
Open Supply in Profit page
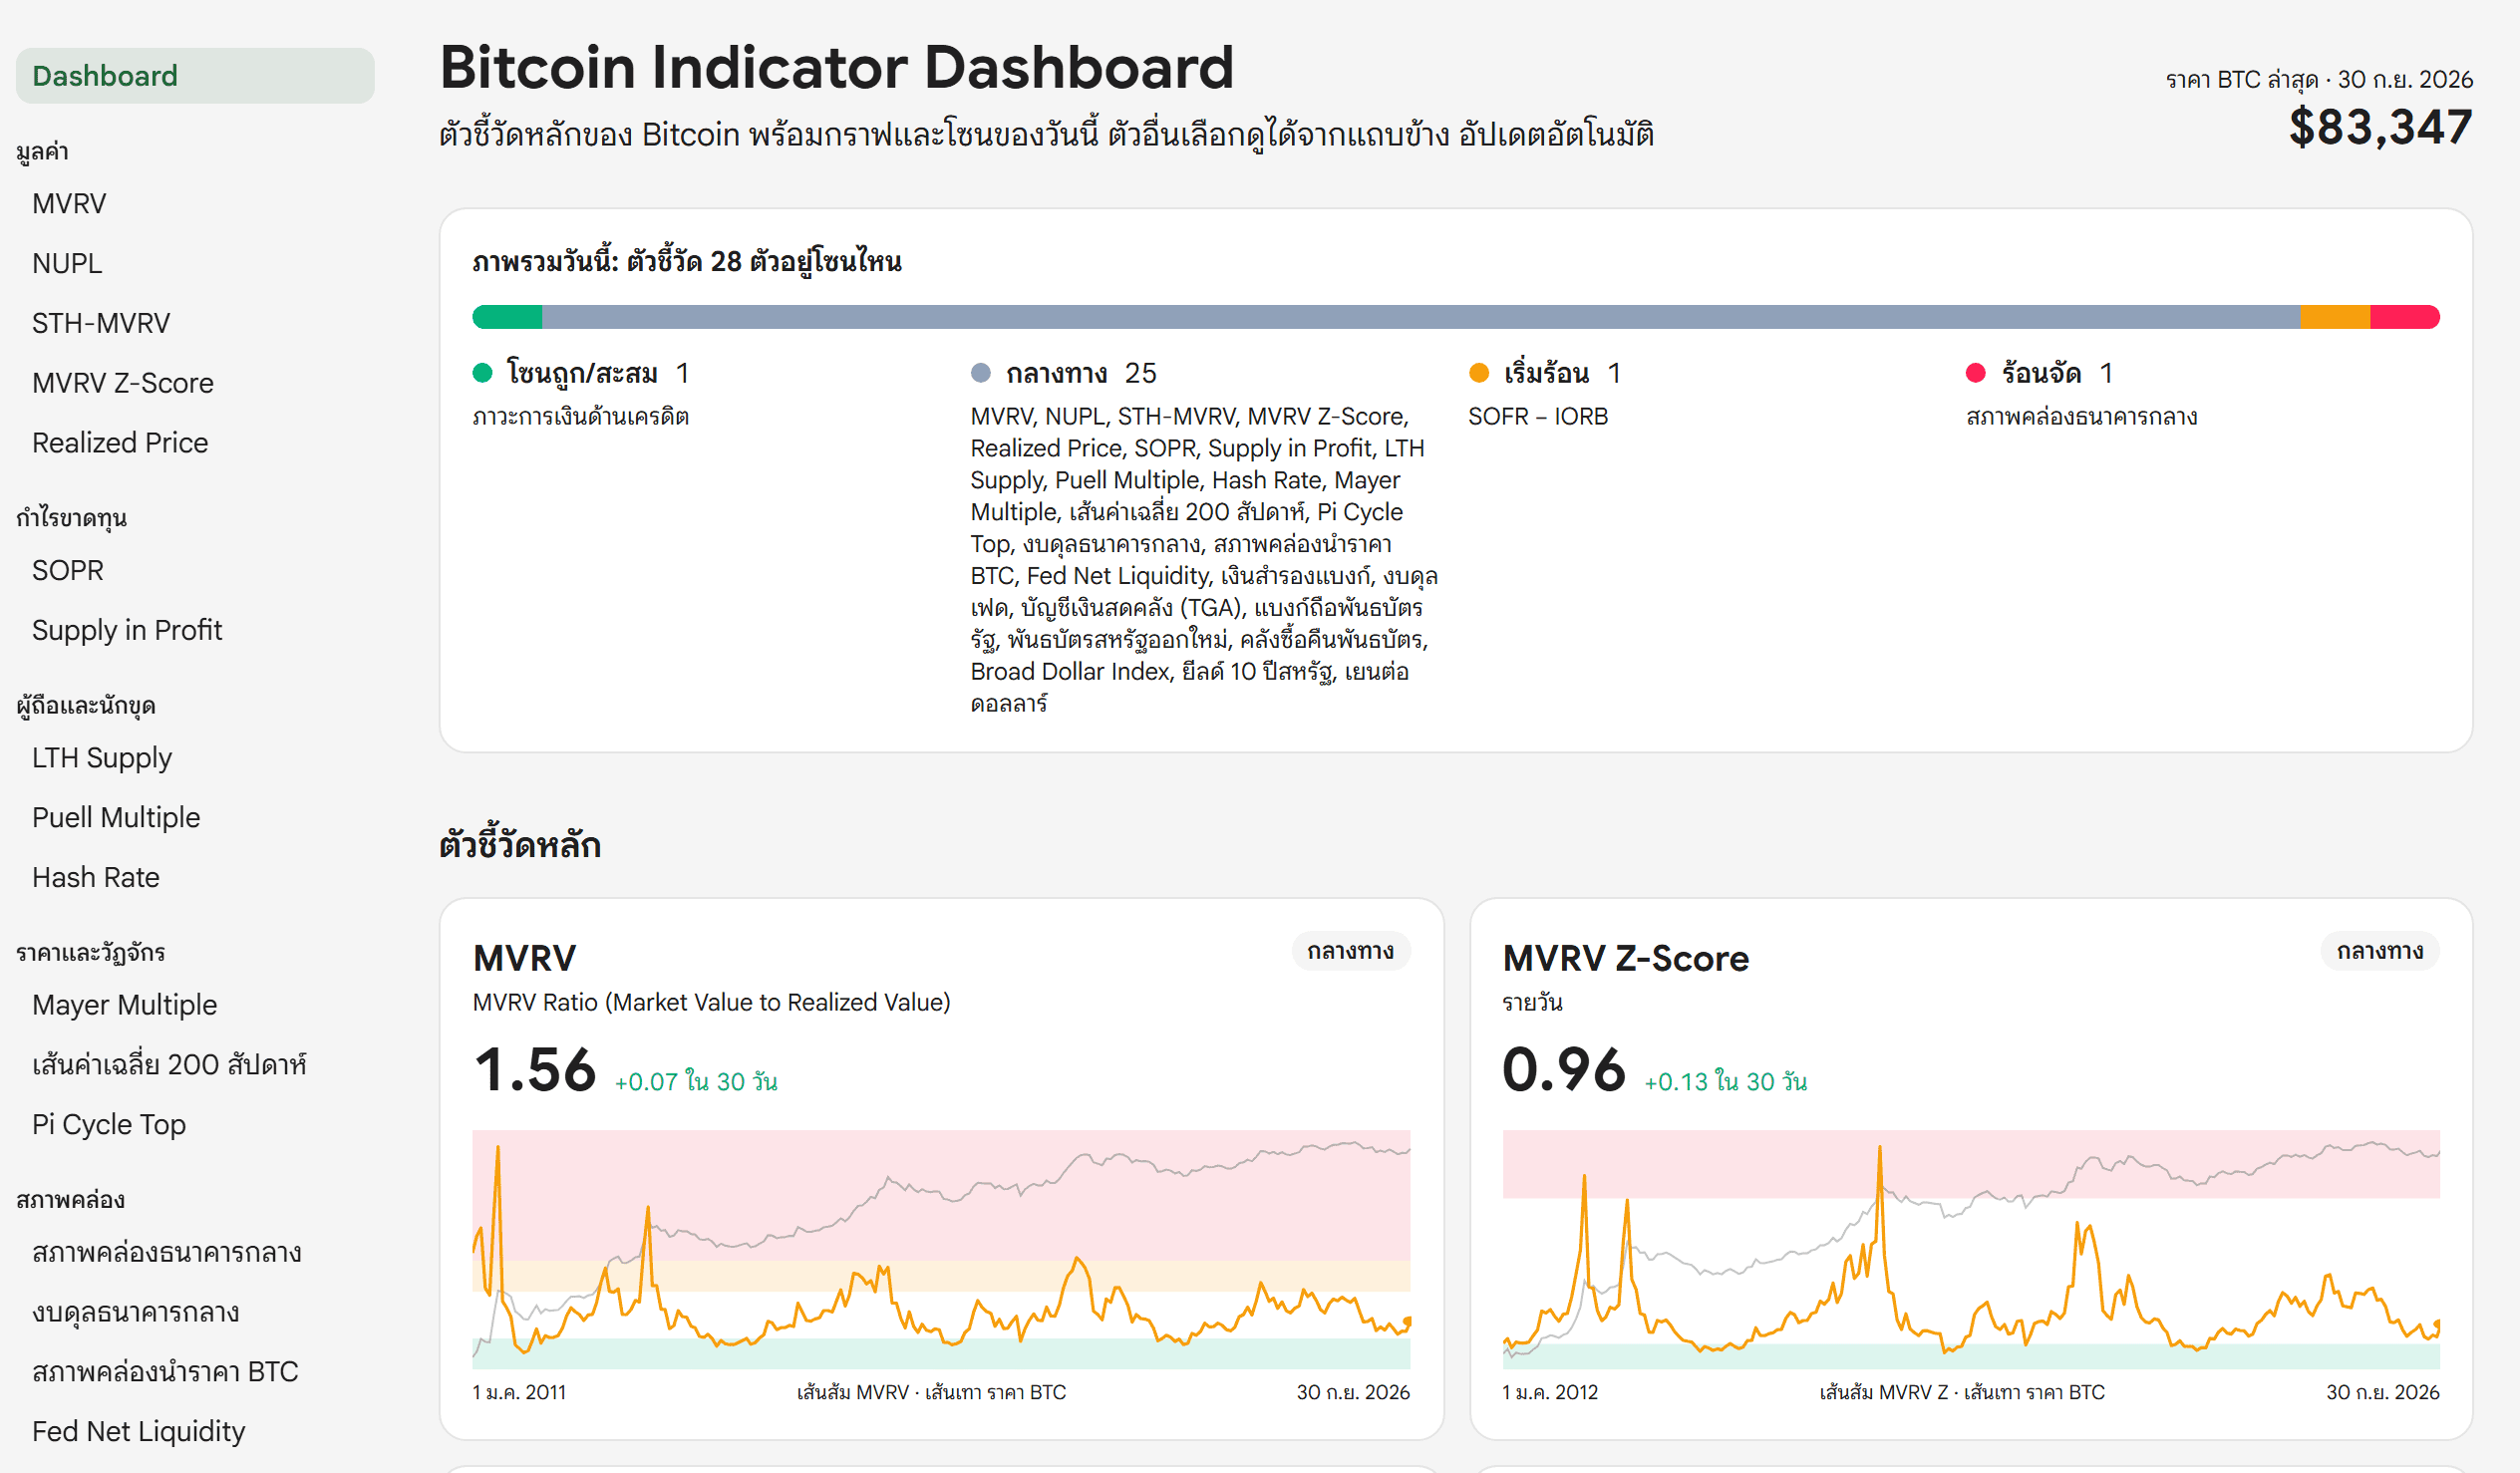[x=127, y=631]
